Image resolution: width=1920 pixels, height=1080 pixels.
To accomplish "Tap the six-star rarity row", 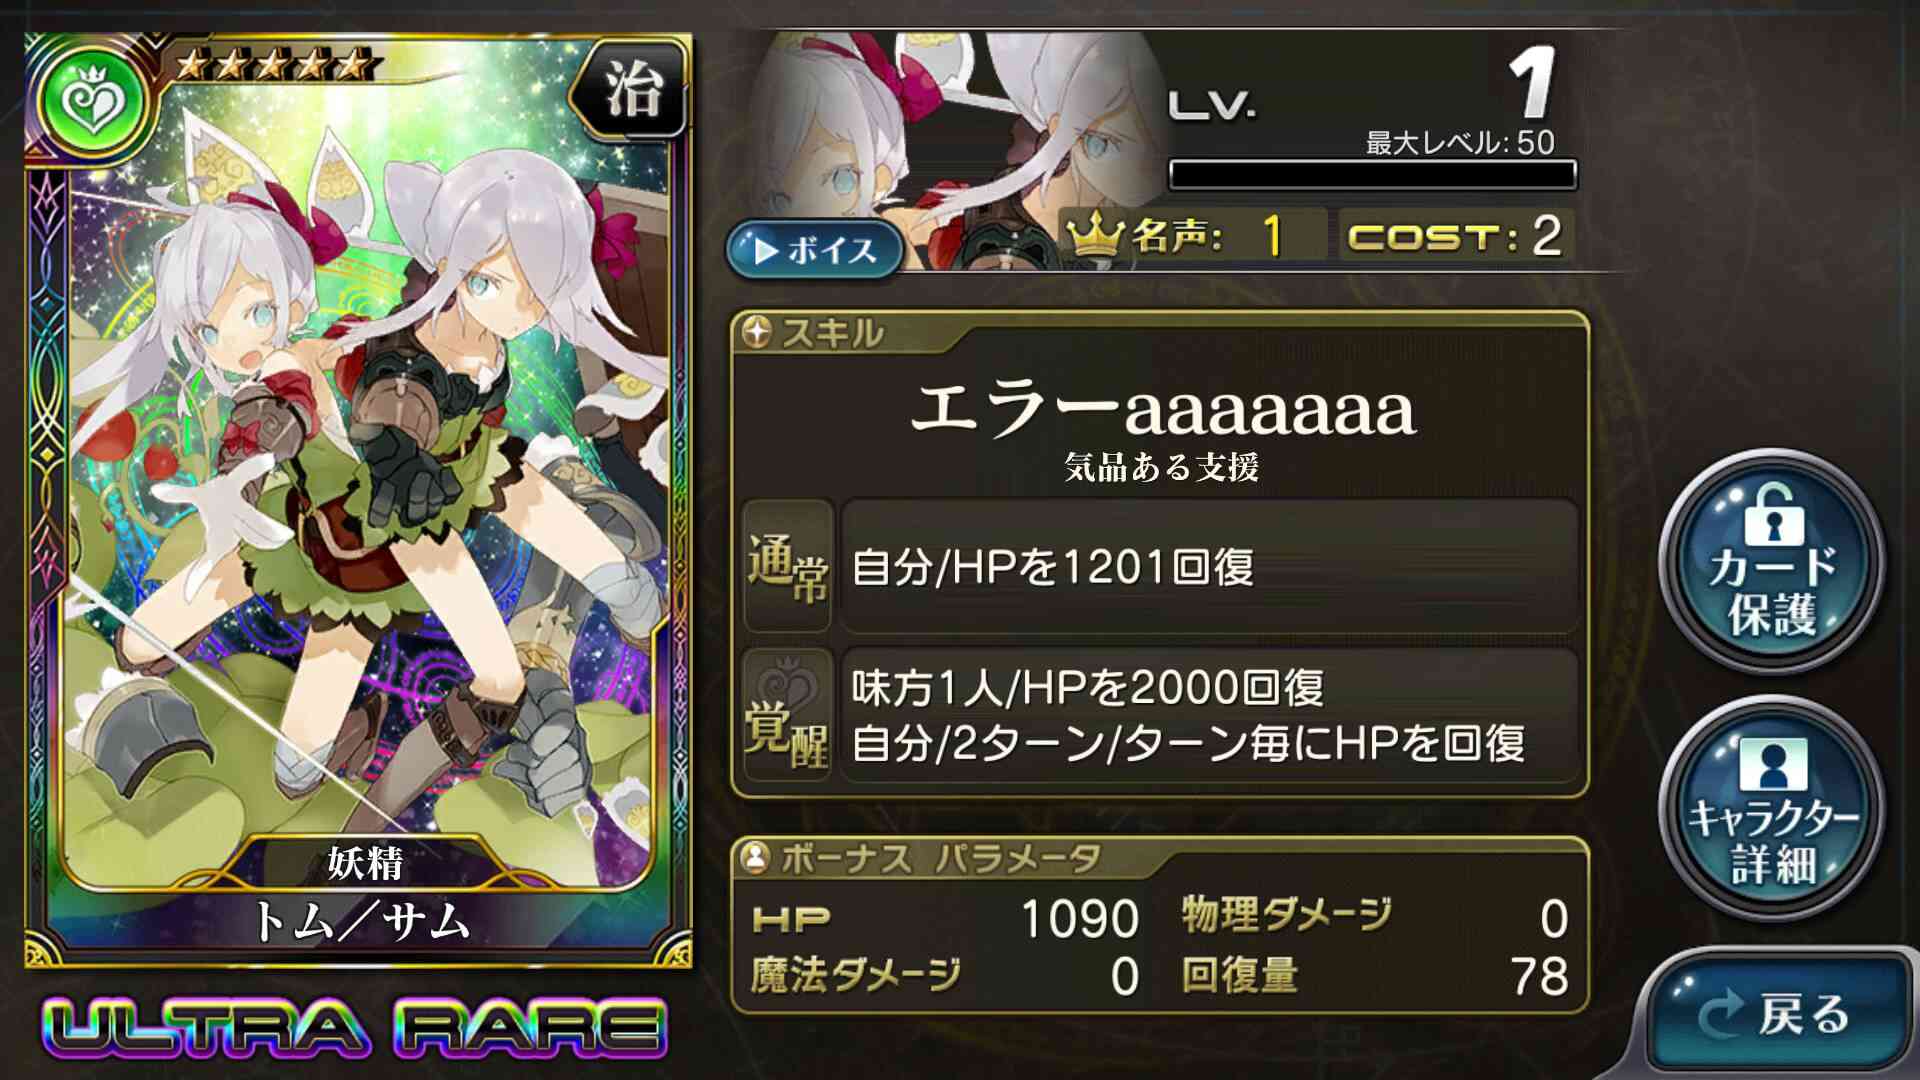I will click(x=272, y=66).
